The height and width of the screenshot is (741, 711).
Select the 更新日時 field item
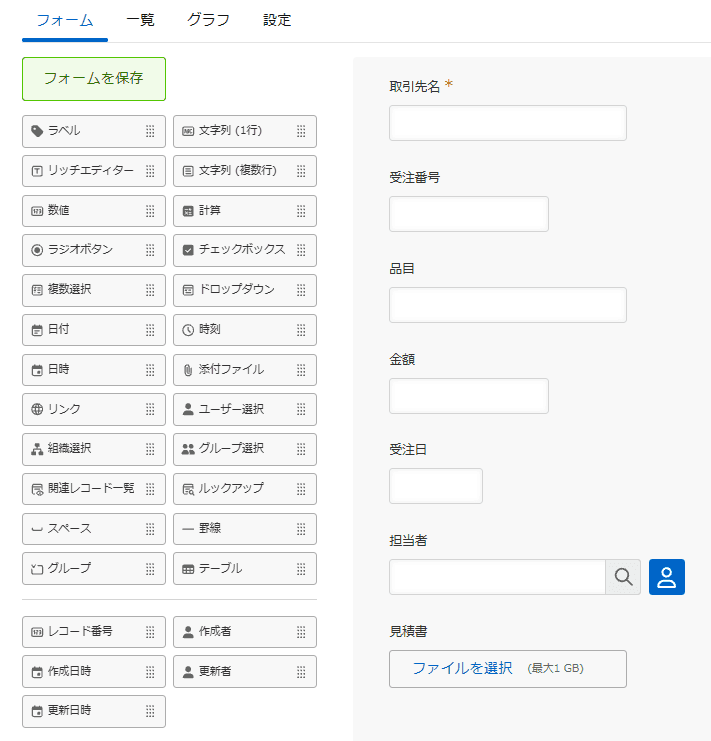tap(94, 711)
